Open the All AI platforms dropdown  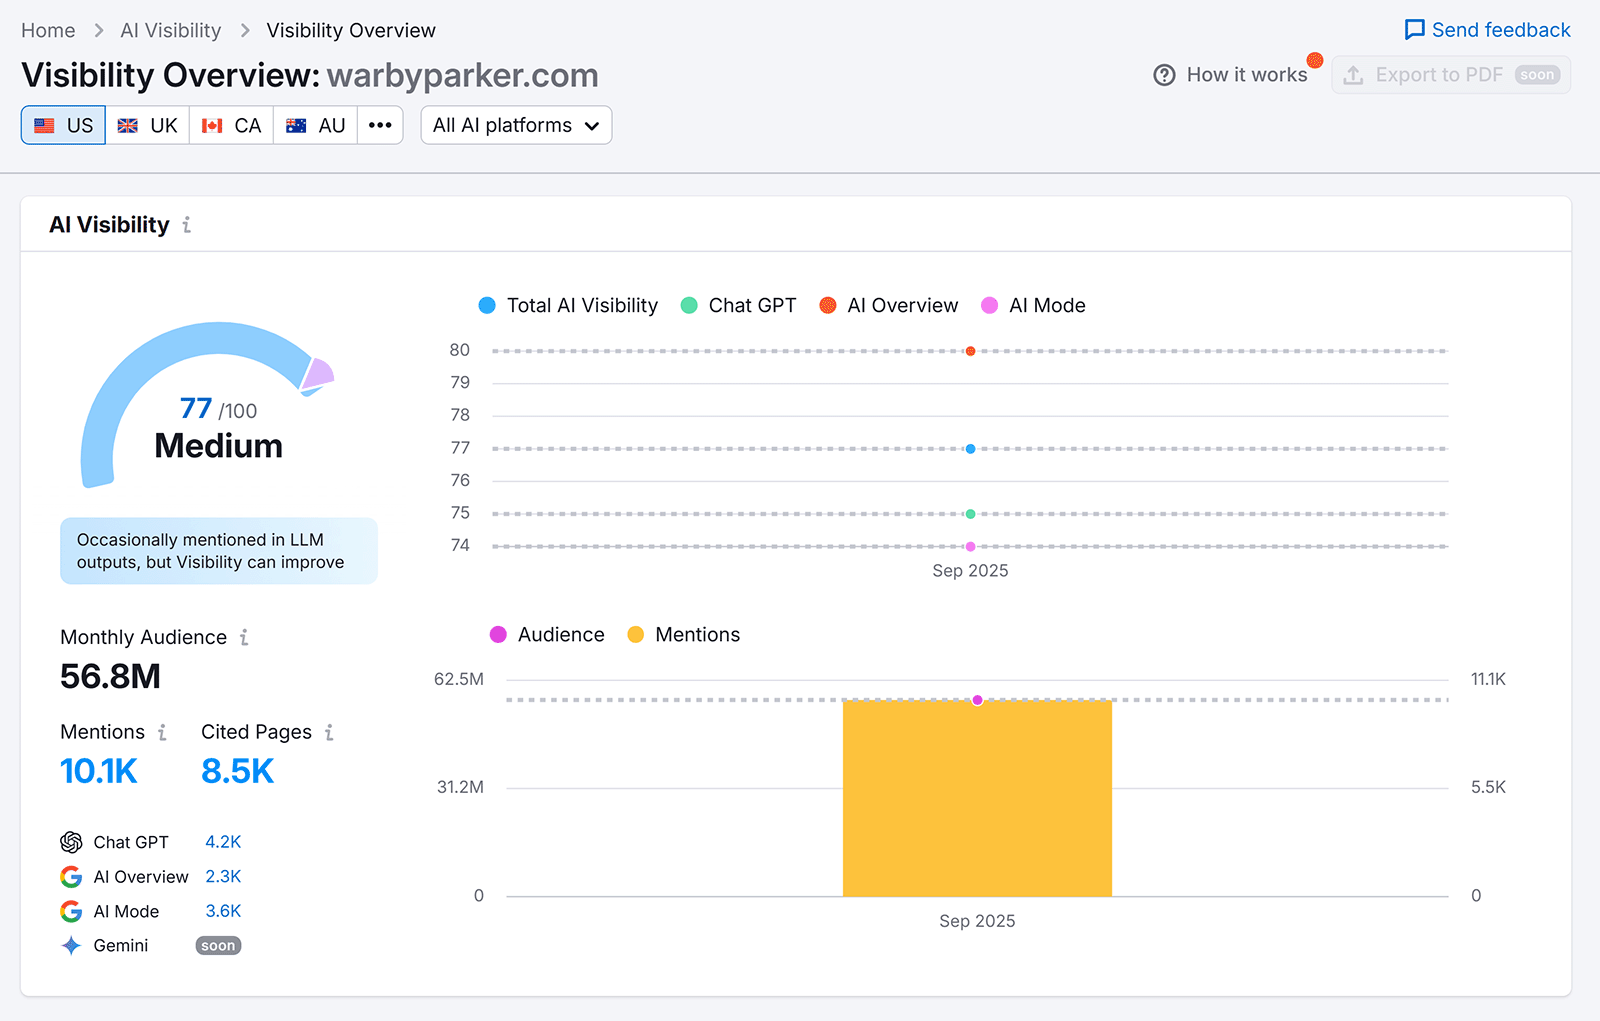coord(516,125)
